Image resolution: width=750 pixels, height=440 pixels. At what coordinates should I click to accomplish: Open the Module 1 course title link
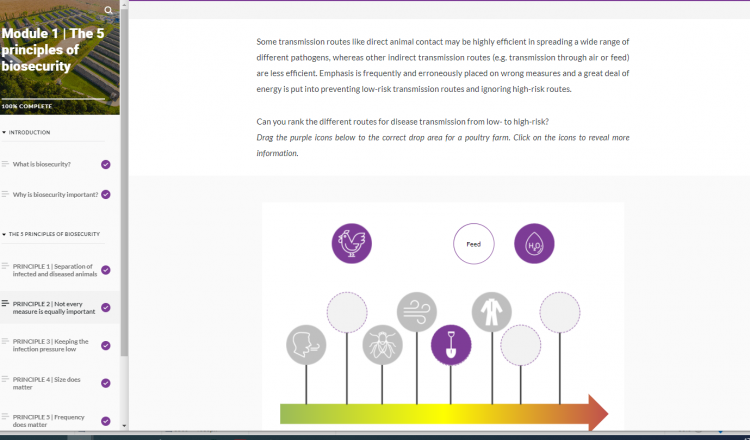pyautogui.click(x=50, y=49)
